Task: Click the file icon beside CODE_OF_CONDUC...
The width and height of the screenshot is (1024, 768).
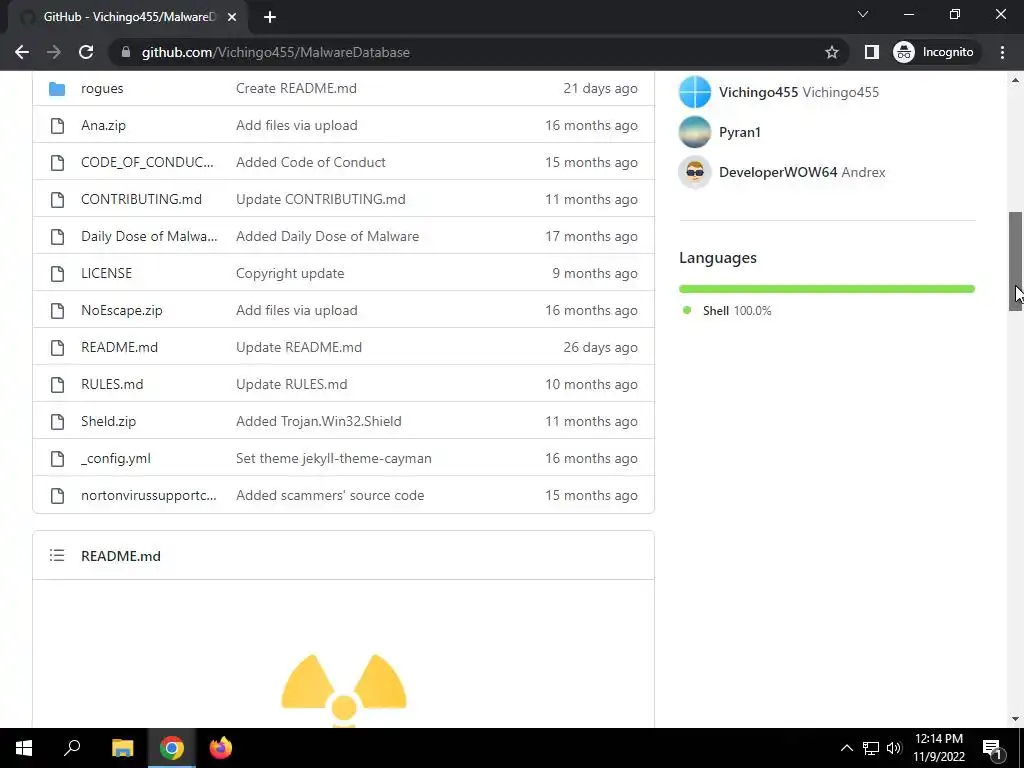Action: [57, 163]
